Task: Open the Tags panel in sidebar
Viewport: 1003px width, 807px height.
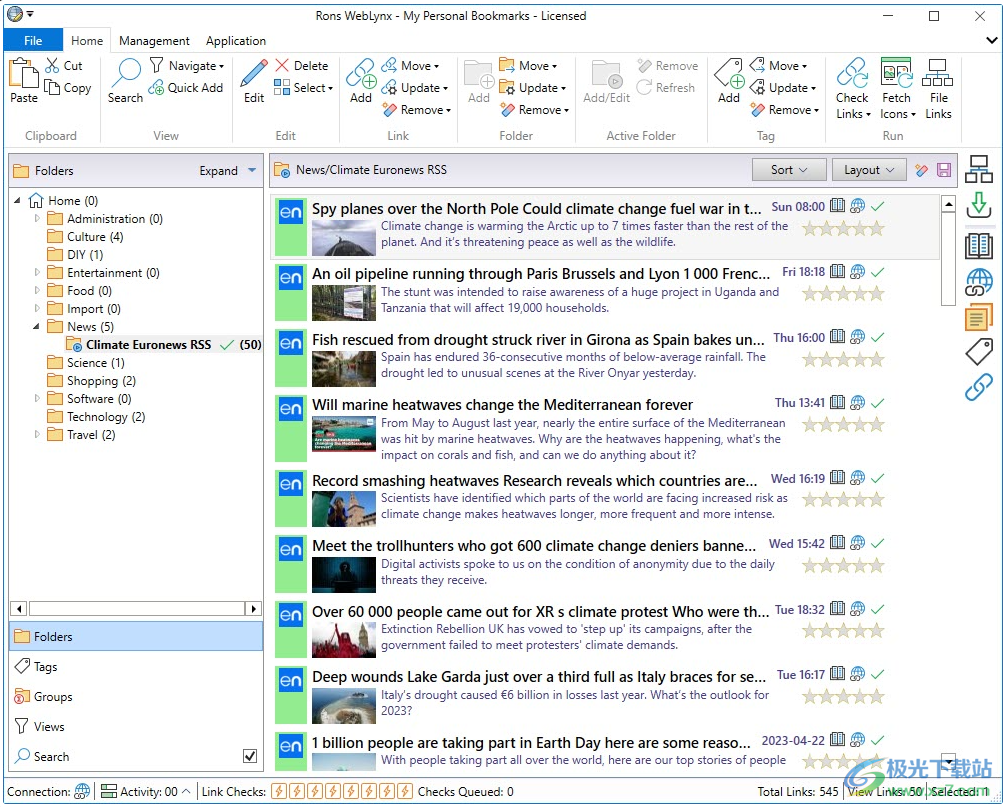Action: (x=46, y=667)
